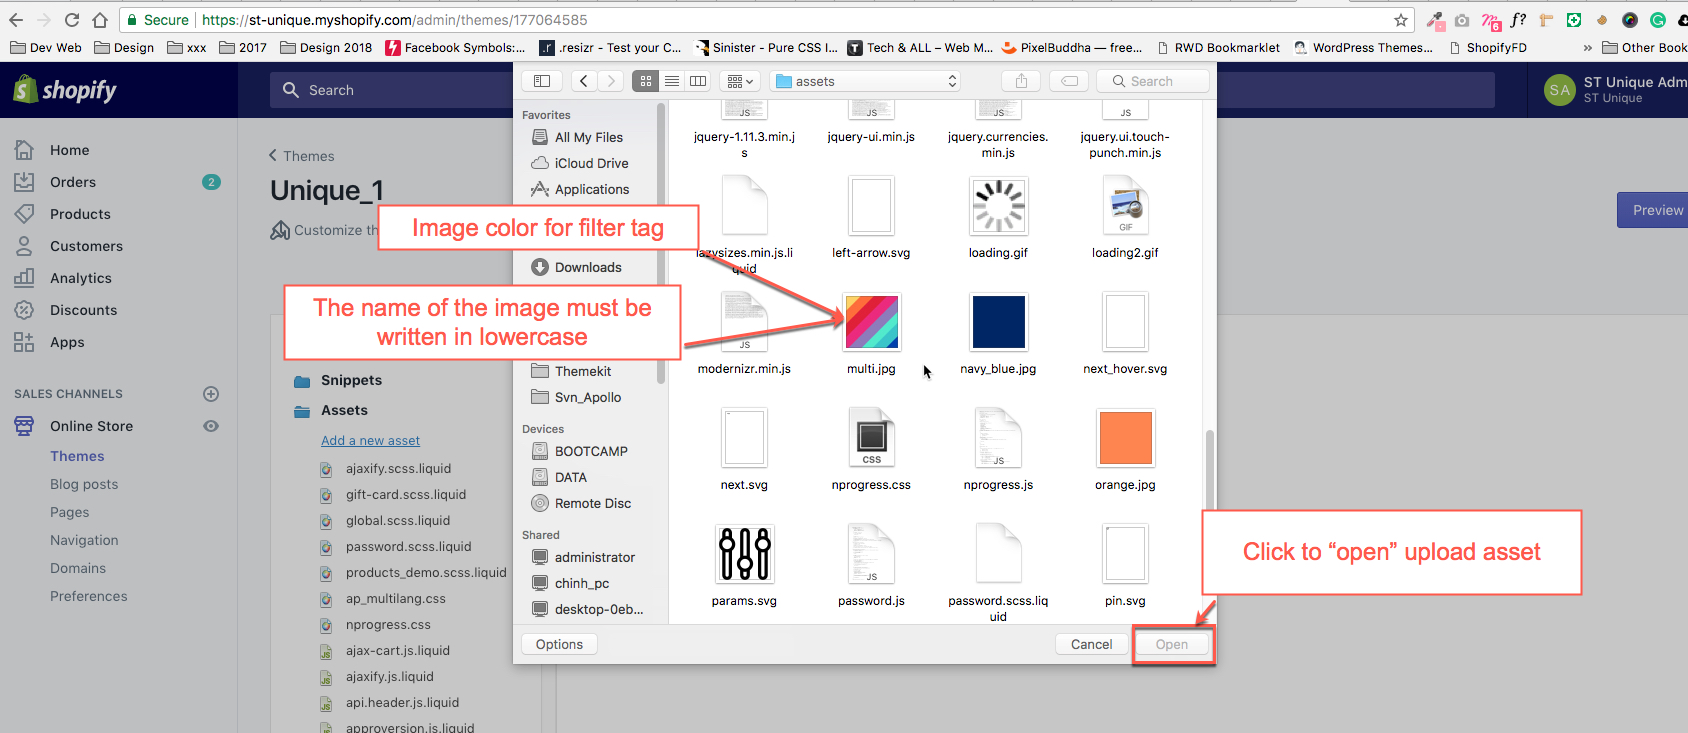Open the group/arrange dropdown in dialog
Image resolution: width=1688 pixels, height=733 pixels.
740,81
